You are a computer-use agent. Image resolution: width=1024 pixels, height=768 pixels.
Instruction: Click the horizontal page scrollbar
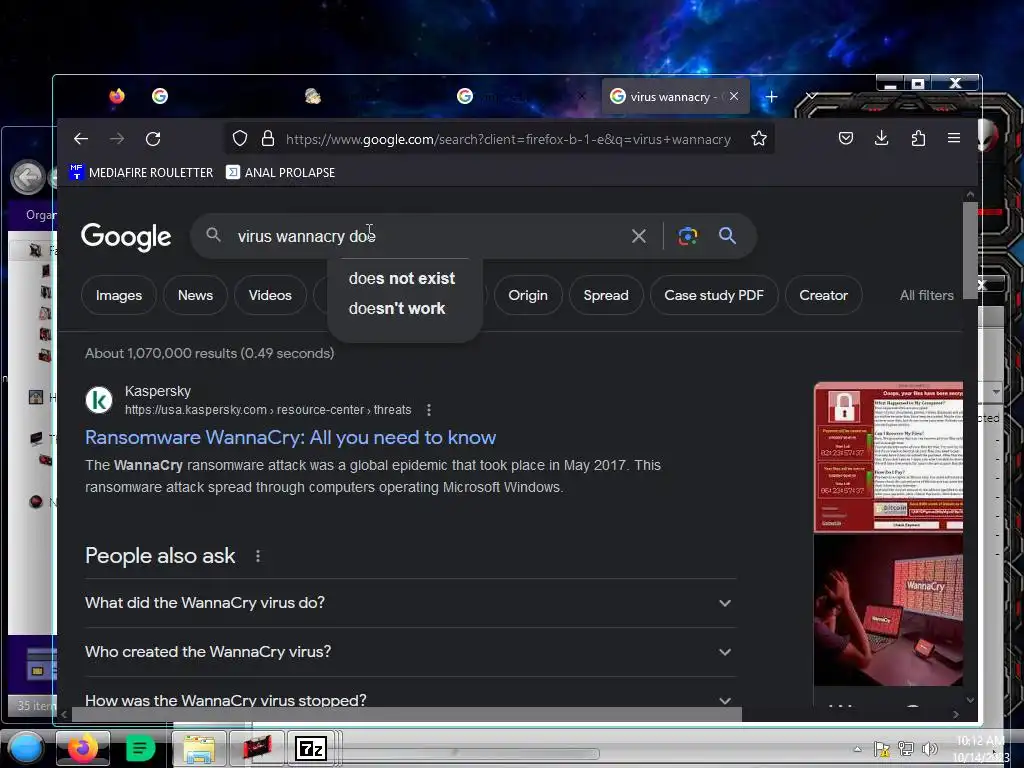click(406, 714)
